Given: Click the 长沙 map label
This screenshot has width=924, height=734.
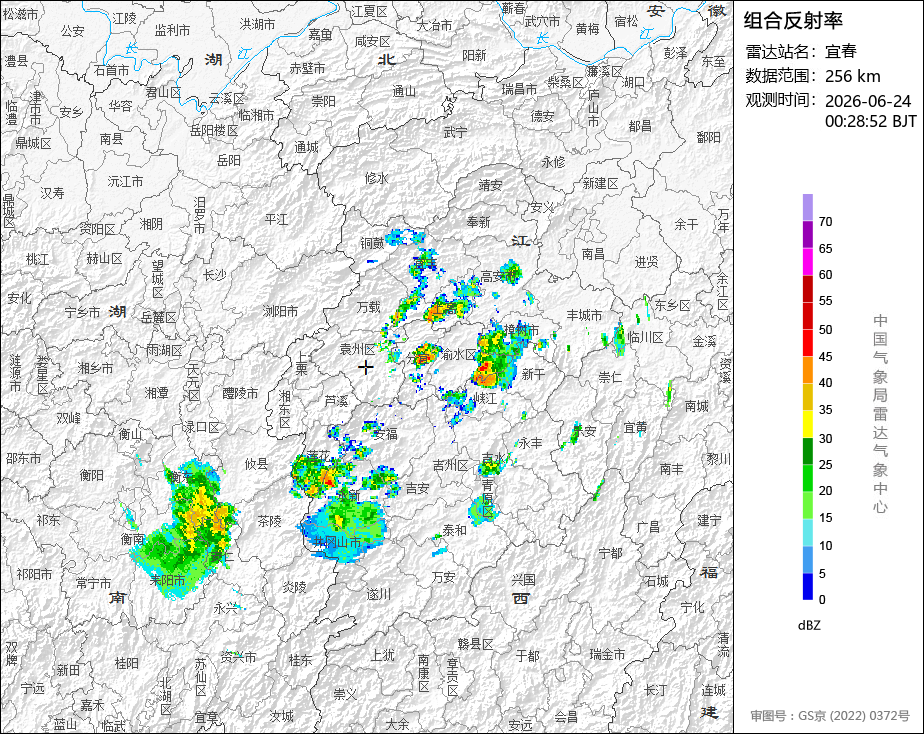Looking at the screenshot, I should (x=214, y=275).
